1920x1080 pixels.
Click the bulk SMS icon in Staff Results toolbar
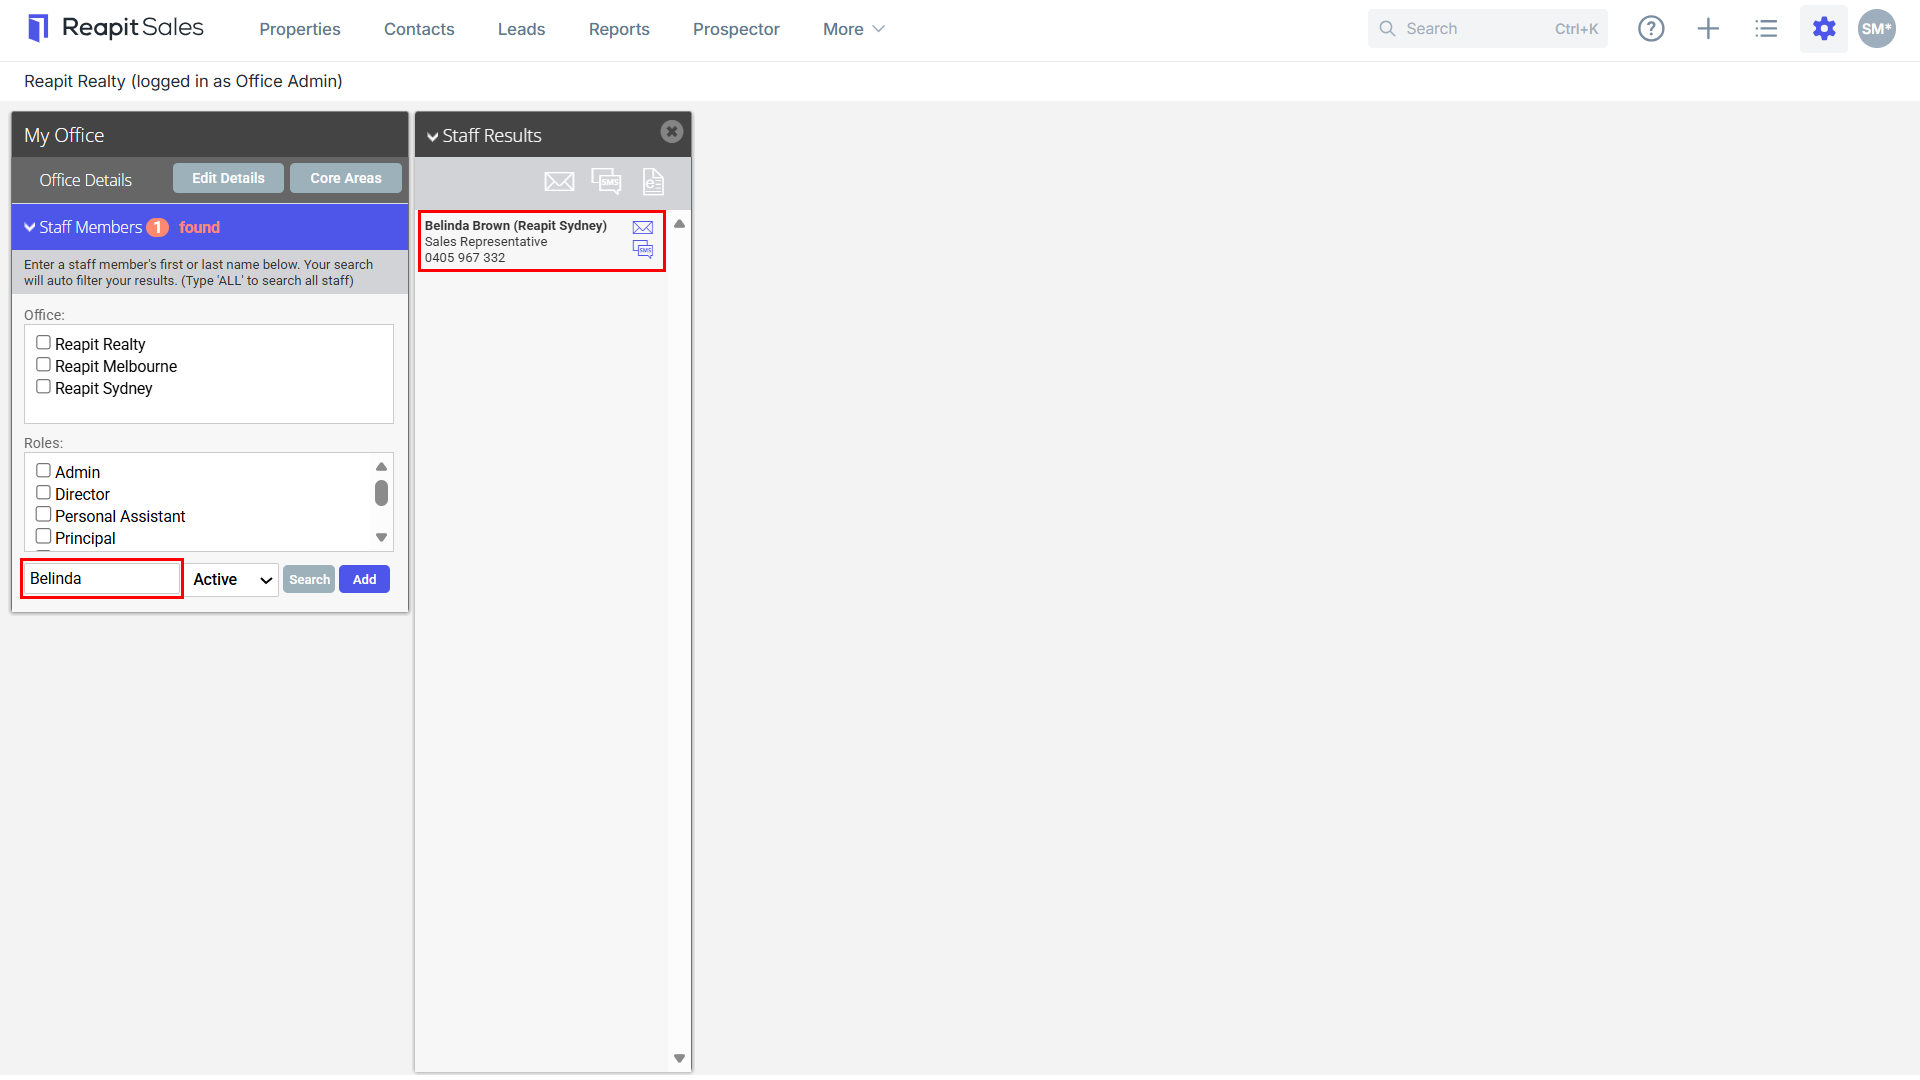pos(606,181)
